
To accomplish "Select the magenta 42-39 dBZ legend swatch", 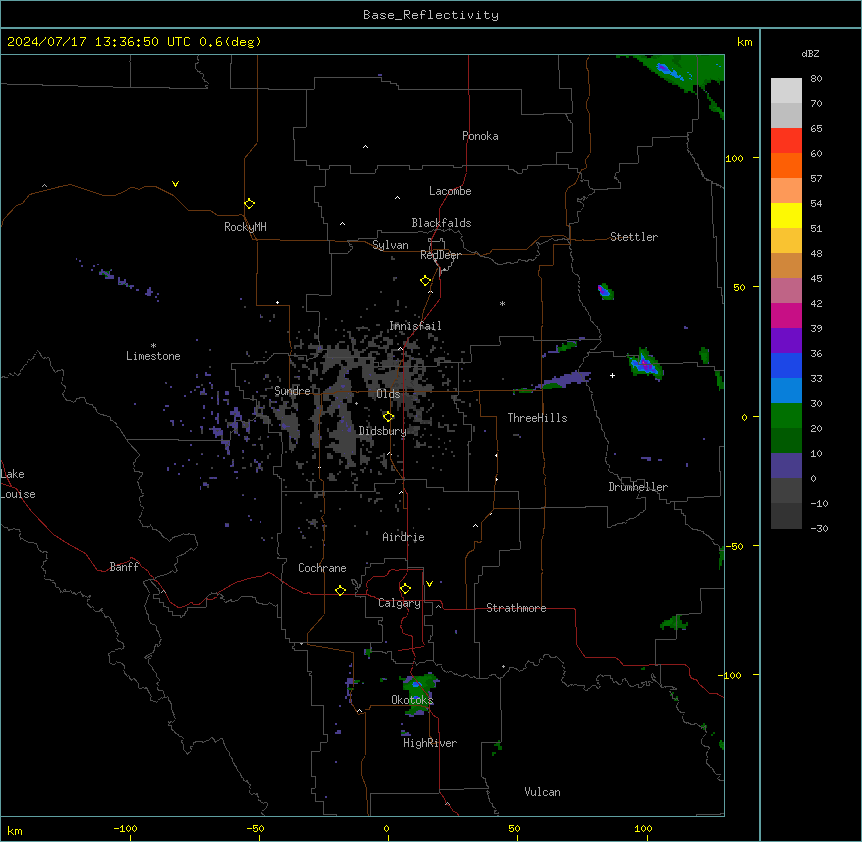I will 786,315.
